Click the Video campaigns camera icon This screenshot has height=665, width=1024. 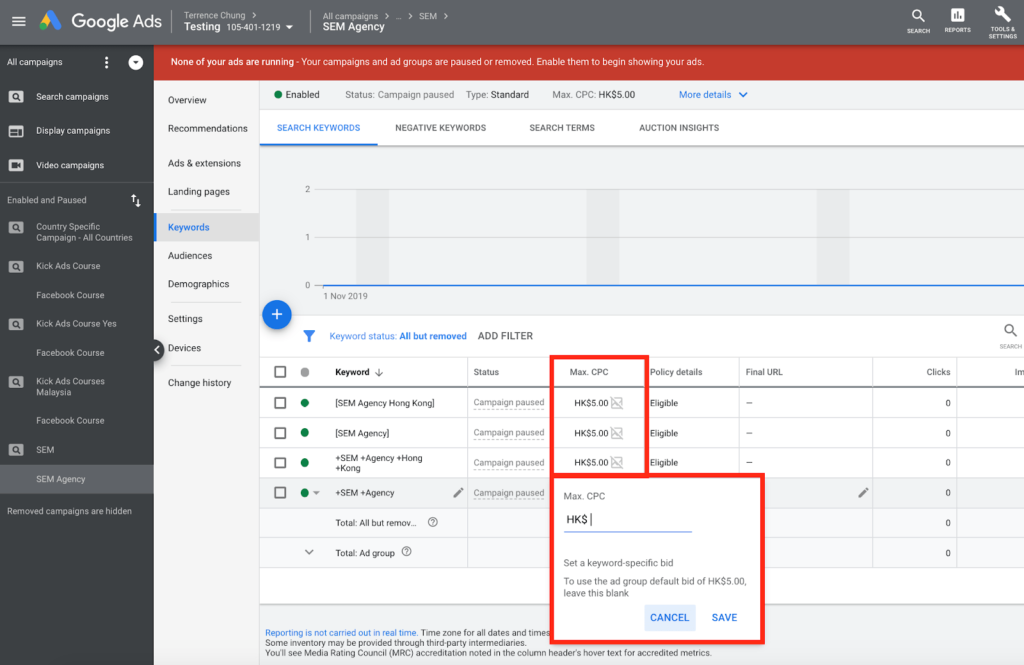click(x=16, y=165)
